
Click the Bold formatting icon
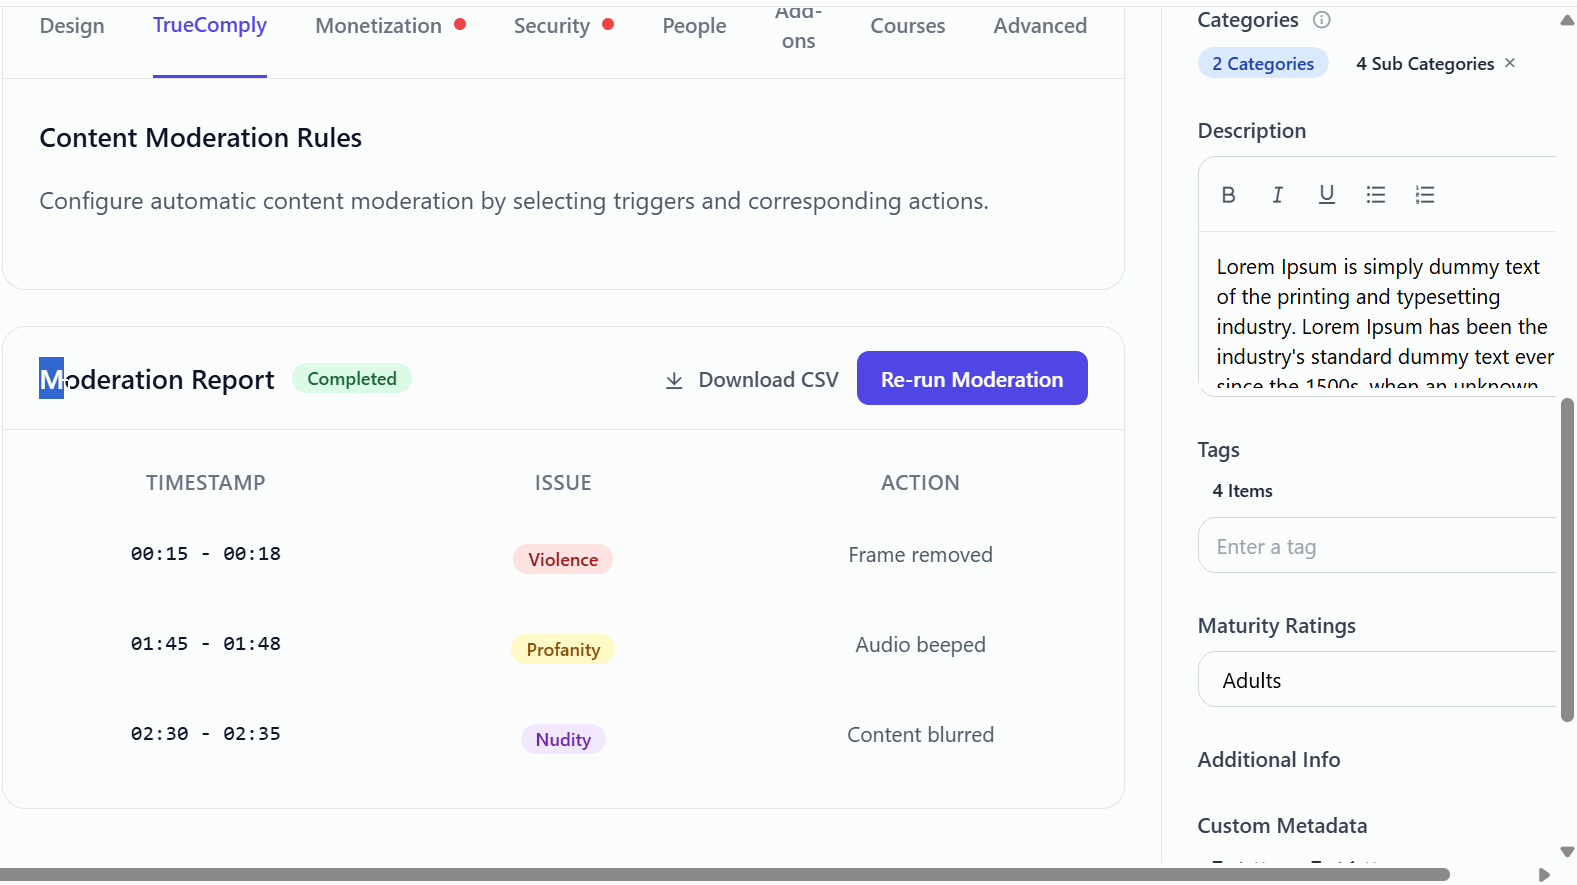pos(1229,195)
